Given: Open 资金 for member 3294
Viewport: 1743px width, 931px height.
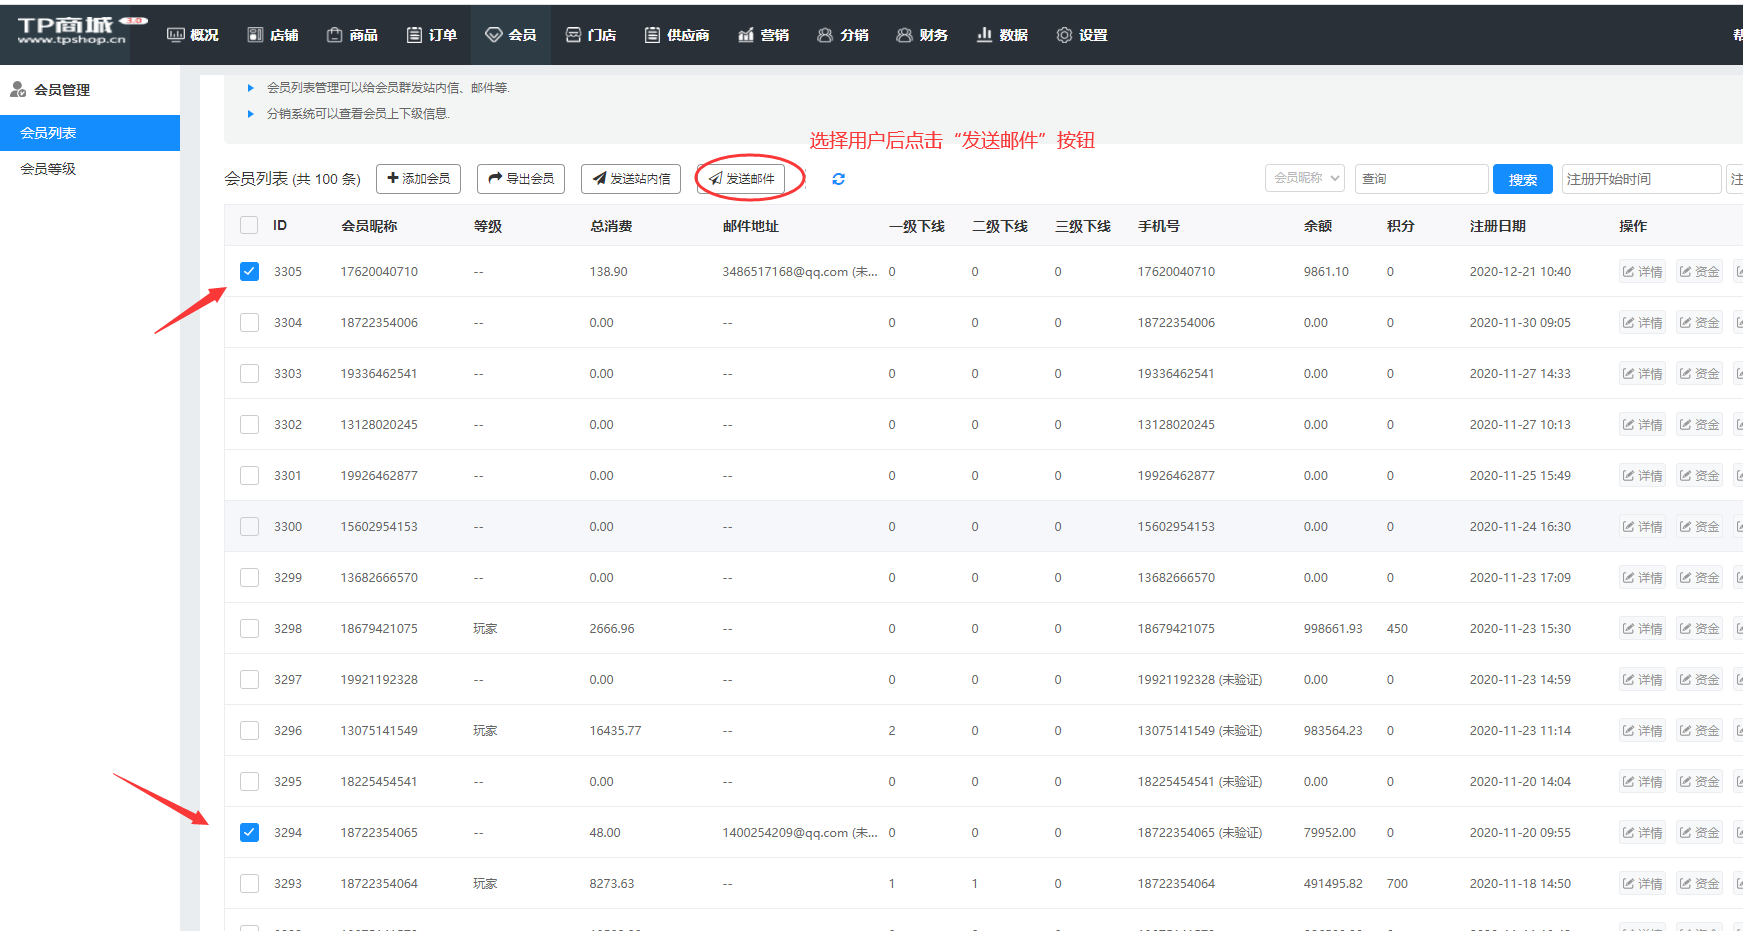Looking at the screenshot, I should 1699,833.
